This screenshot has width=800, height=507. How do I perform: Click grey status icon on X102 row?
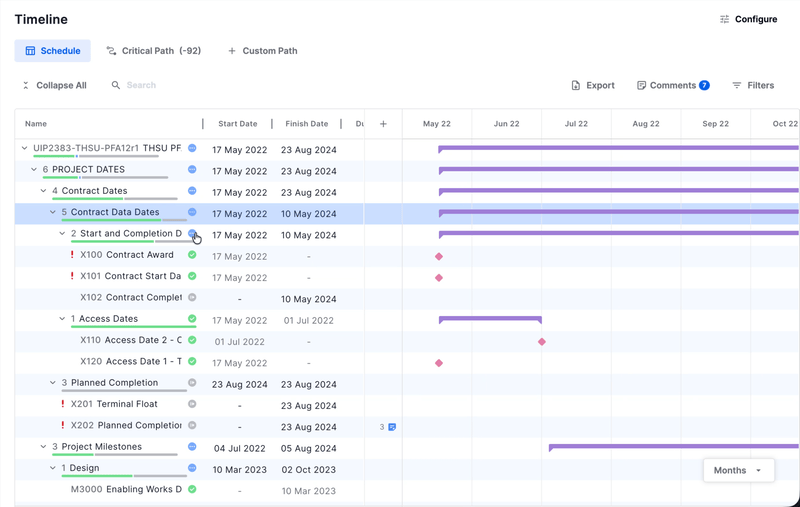tap(192, 297)
